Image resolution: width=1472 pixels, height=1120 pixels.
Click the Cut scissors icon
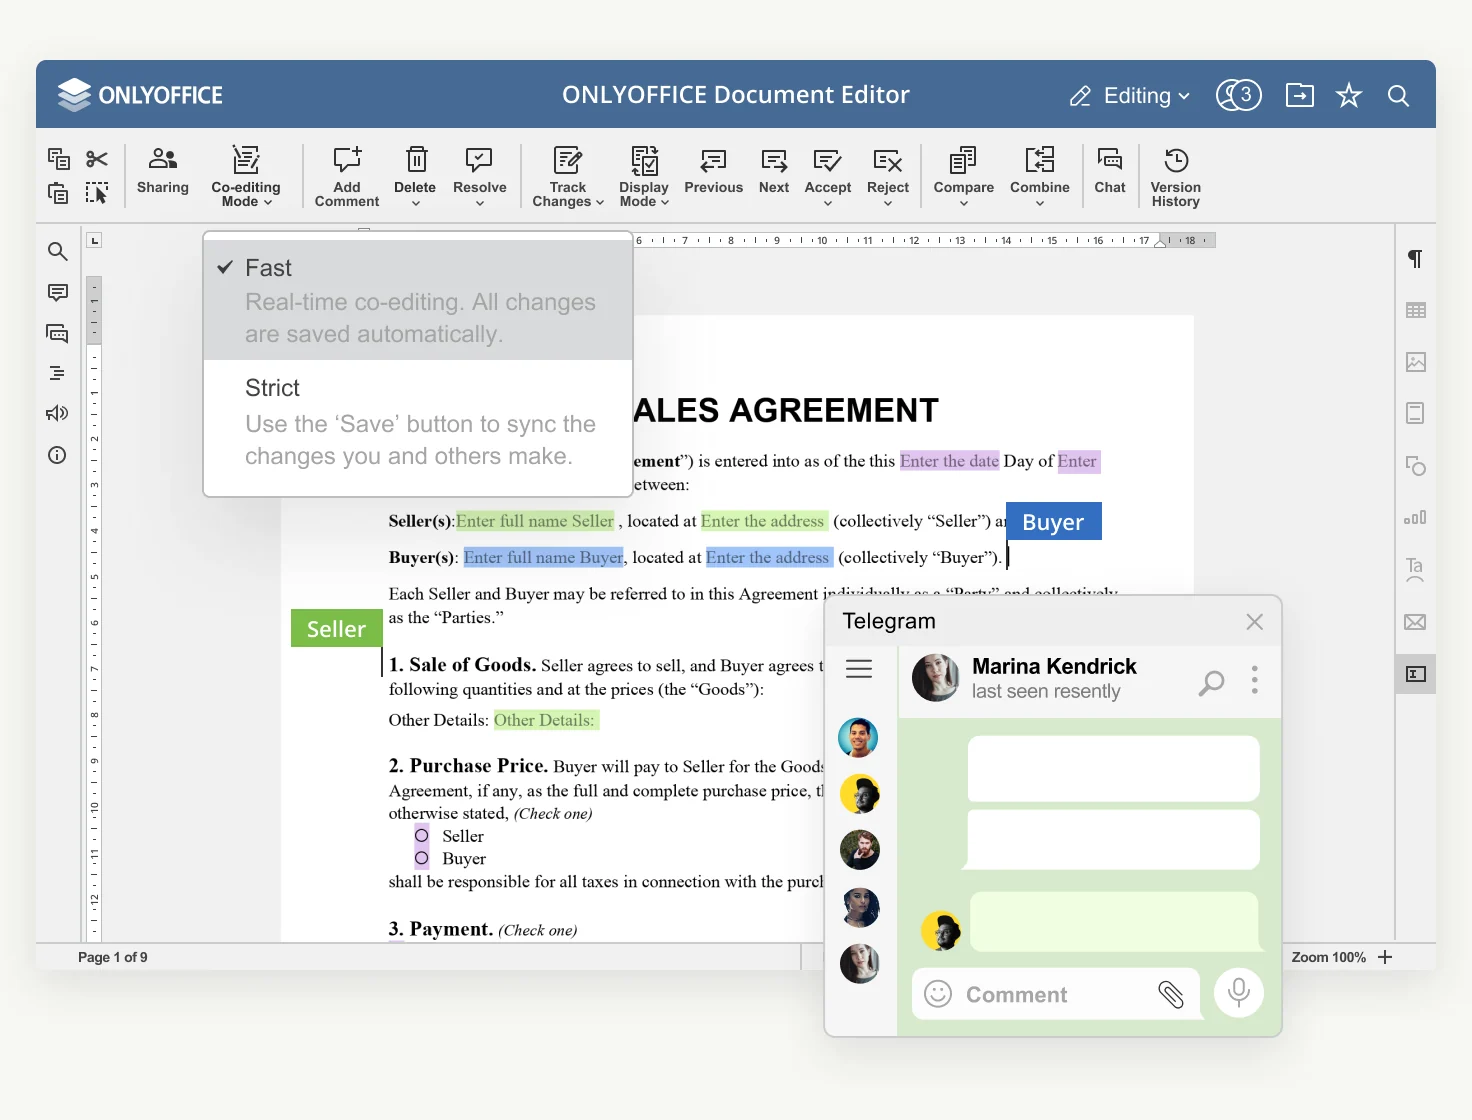pos(97,159)
